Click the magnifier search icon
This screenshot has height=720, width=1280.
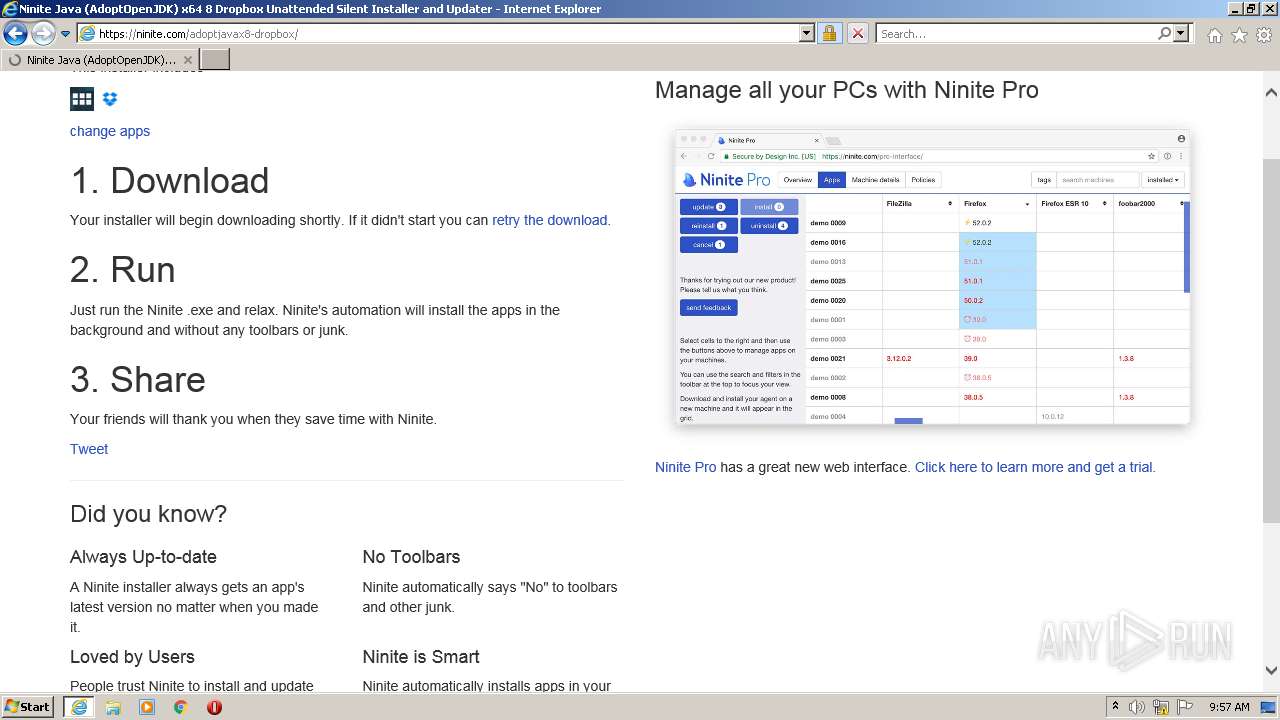pos(1164,33)
